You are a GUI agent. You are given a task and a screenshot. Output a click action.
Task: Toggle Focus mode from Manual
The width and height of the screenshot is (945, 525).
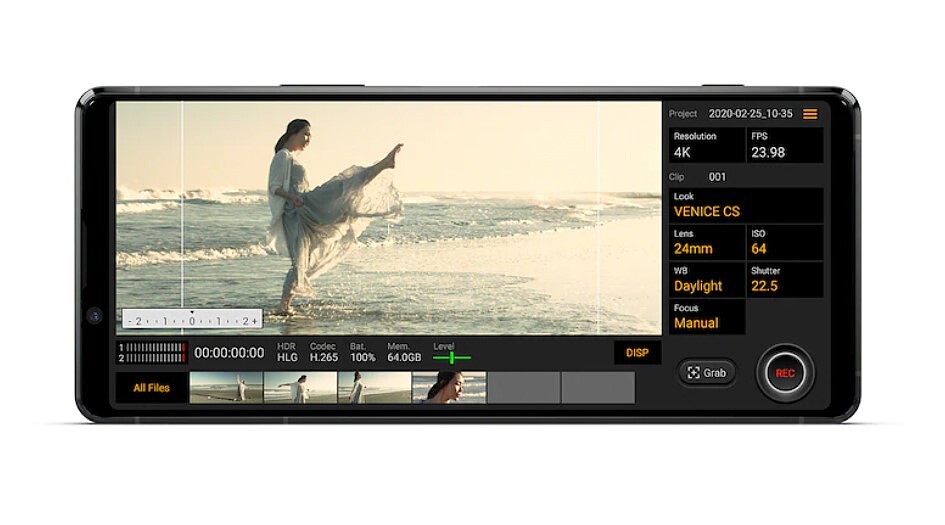(707, 317)
